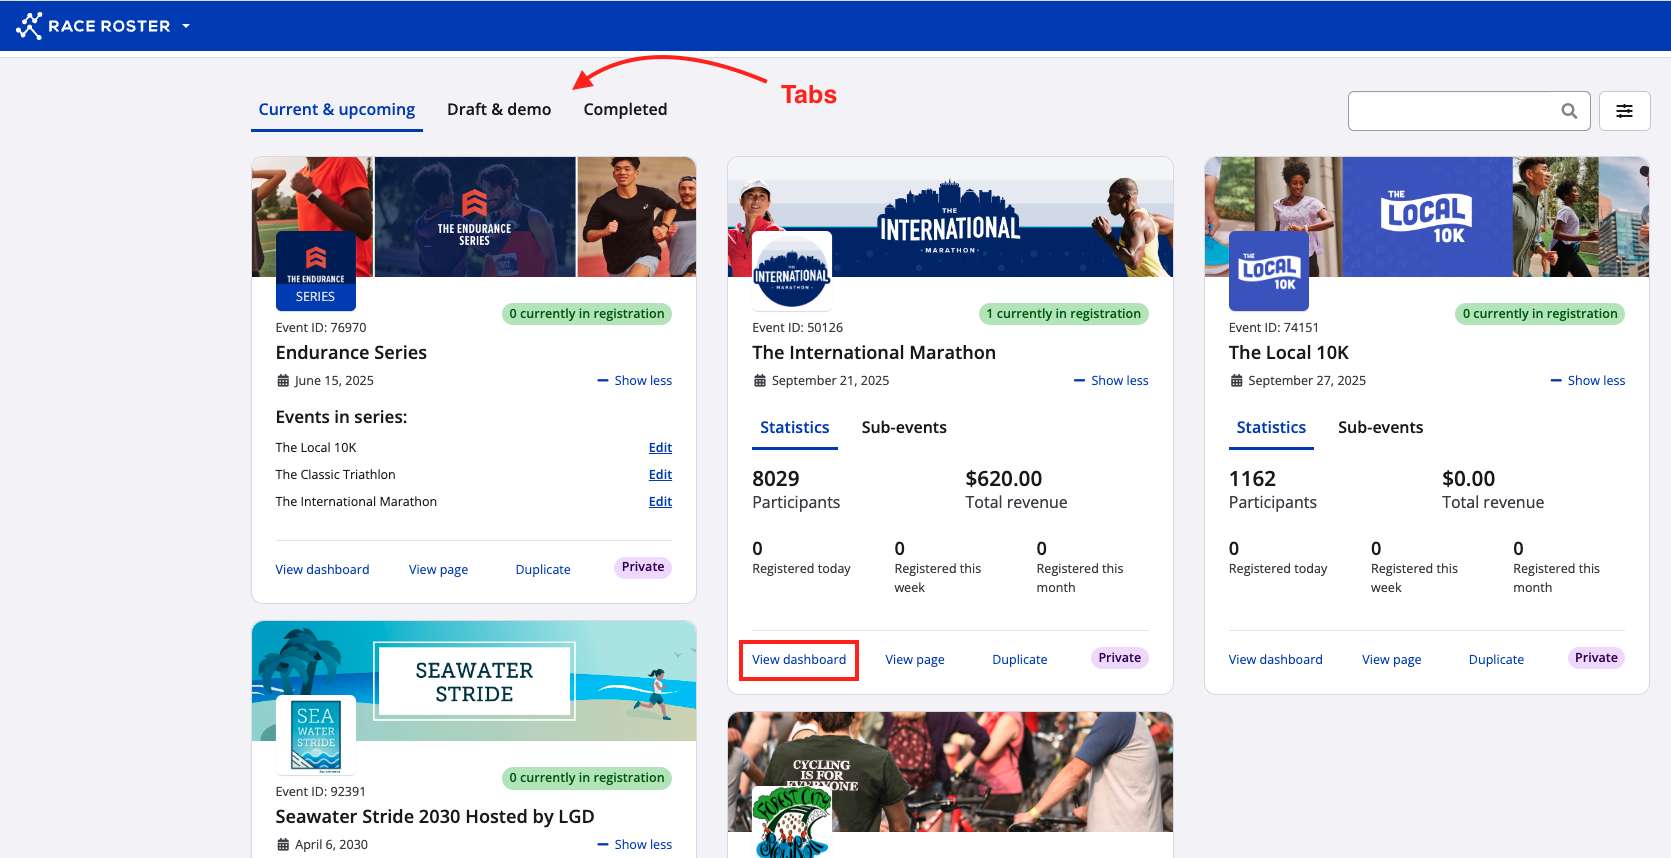Image resolution: width=1671 pixels, height=858 pixels.
Task: Collapse International Marathon card with Show less
Action: (x=1111, y=381)
